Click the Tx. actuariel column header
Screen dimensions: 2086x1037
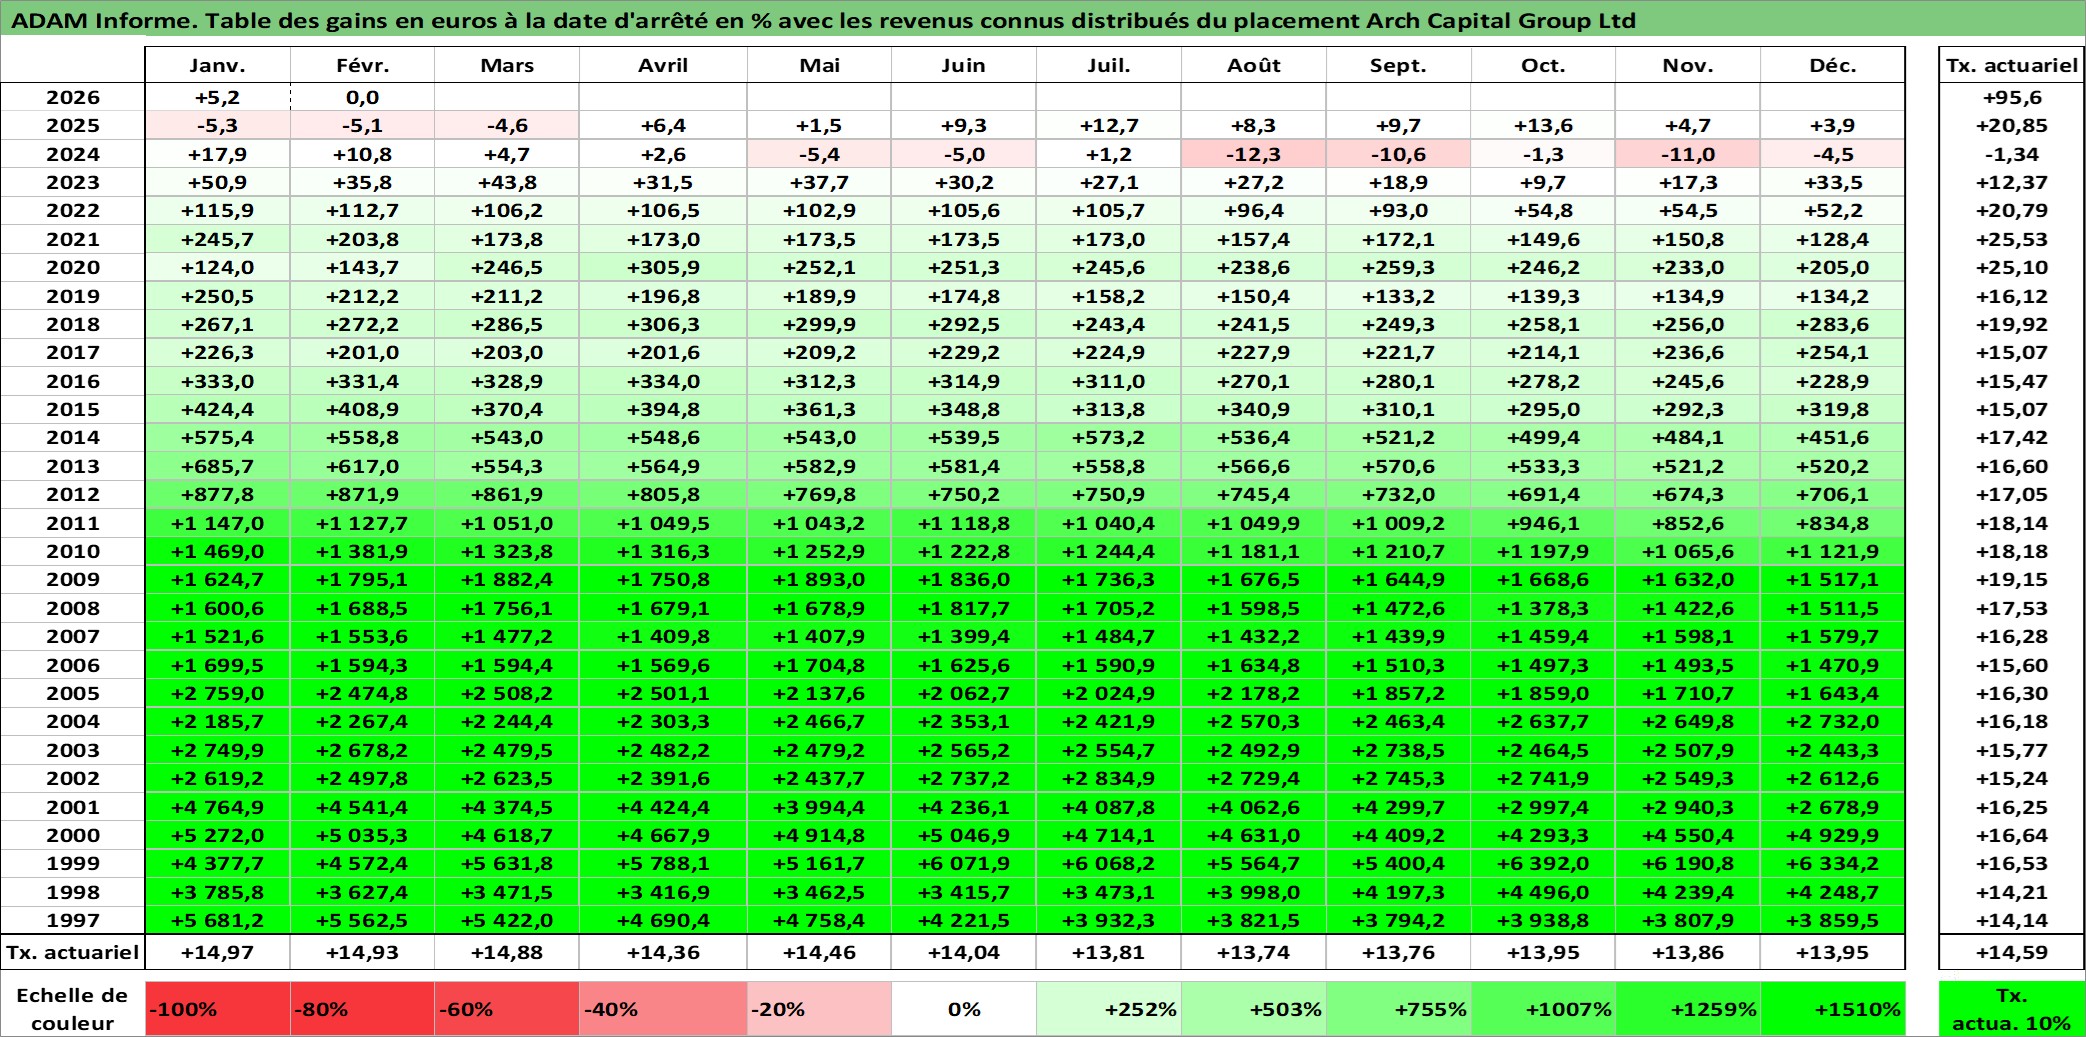click(x=2012, y=65)
